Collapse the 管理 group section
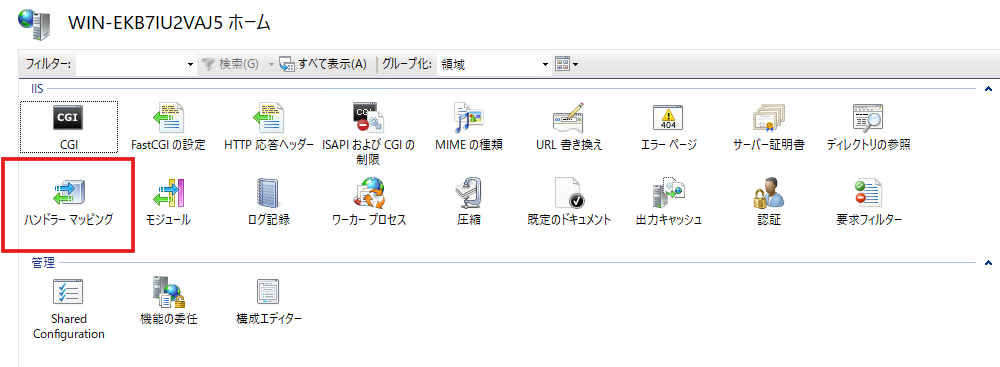Screen dimensions: 1000x367 click(989, 262)
